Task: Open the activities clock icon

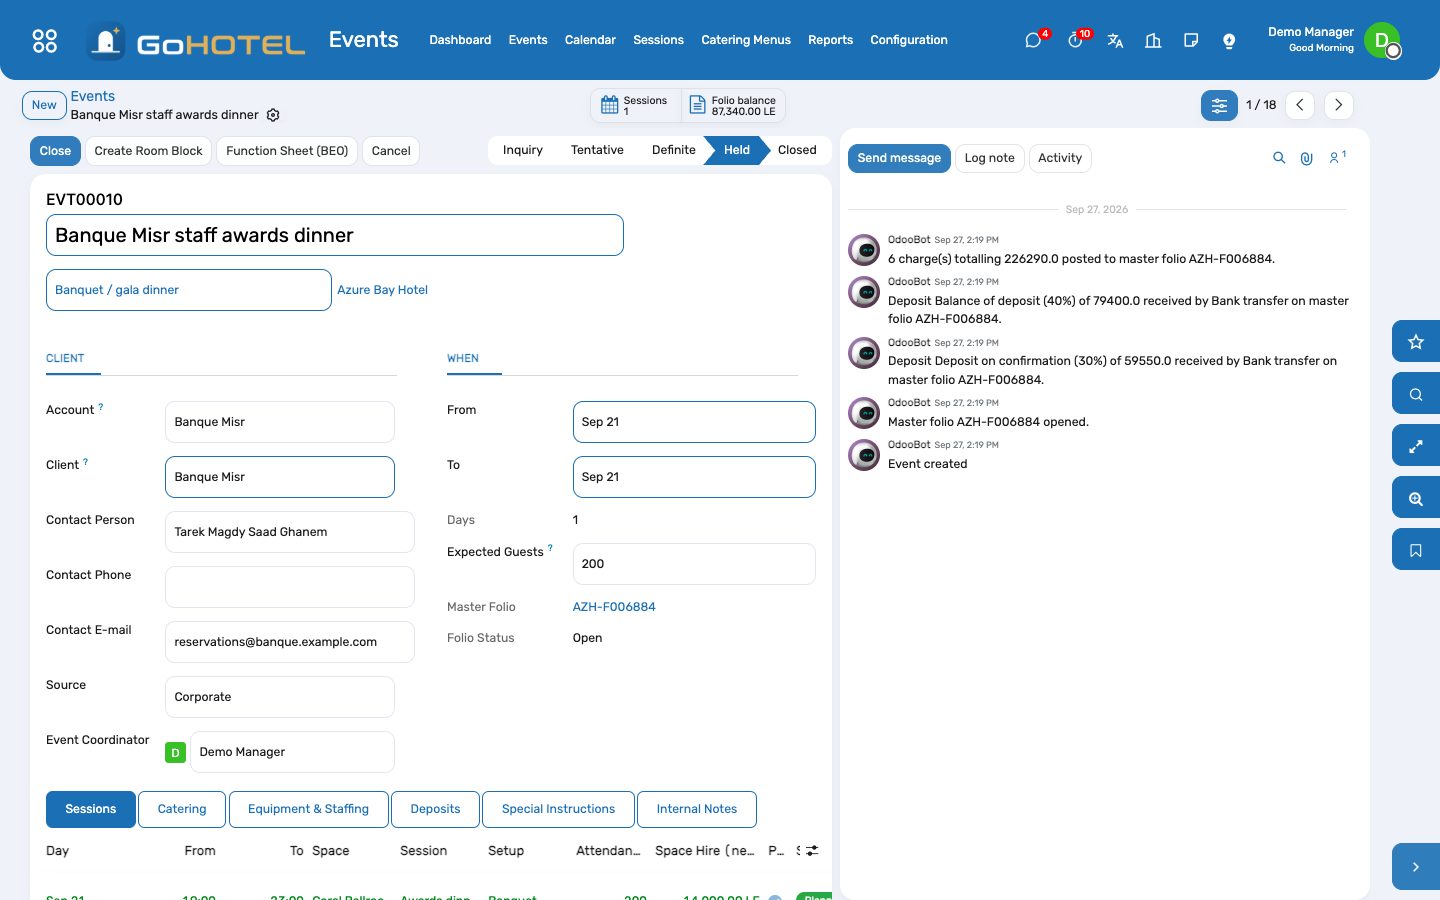Action: [x=1075, y=40]
